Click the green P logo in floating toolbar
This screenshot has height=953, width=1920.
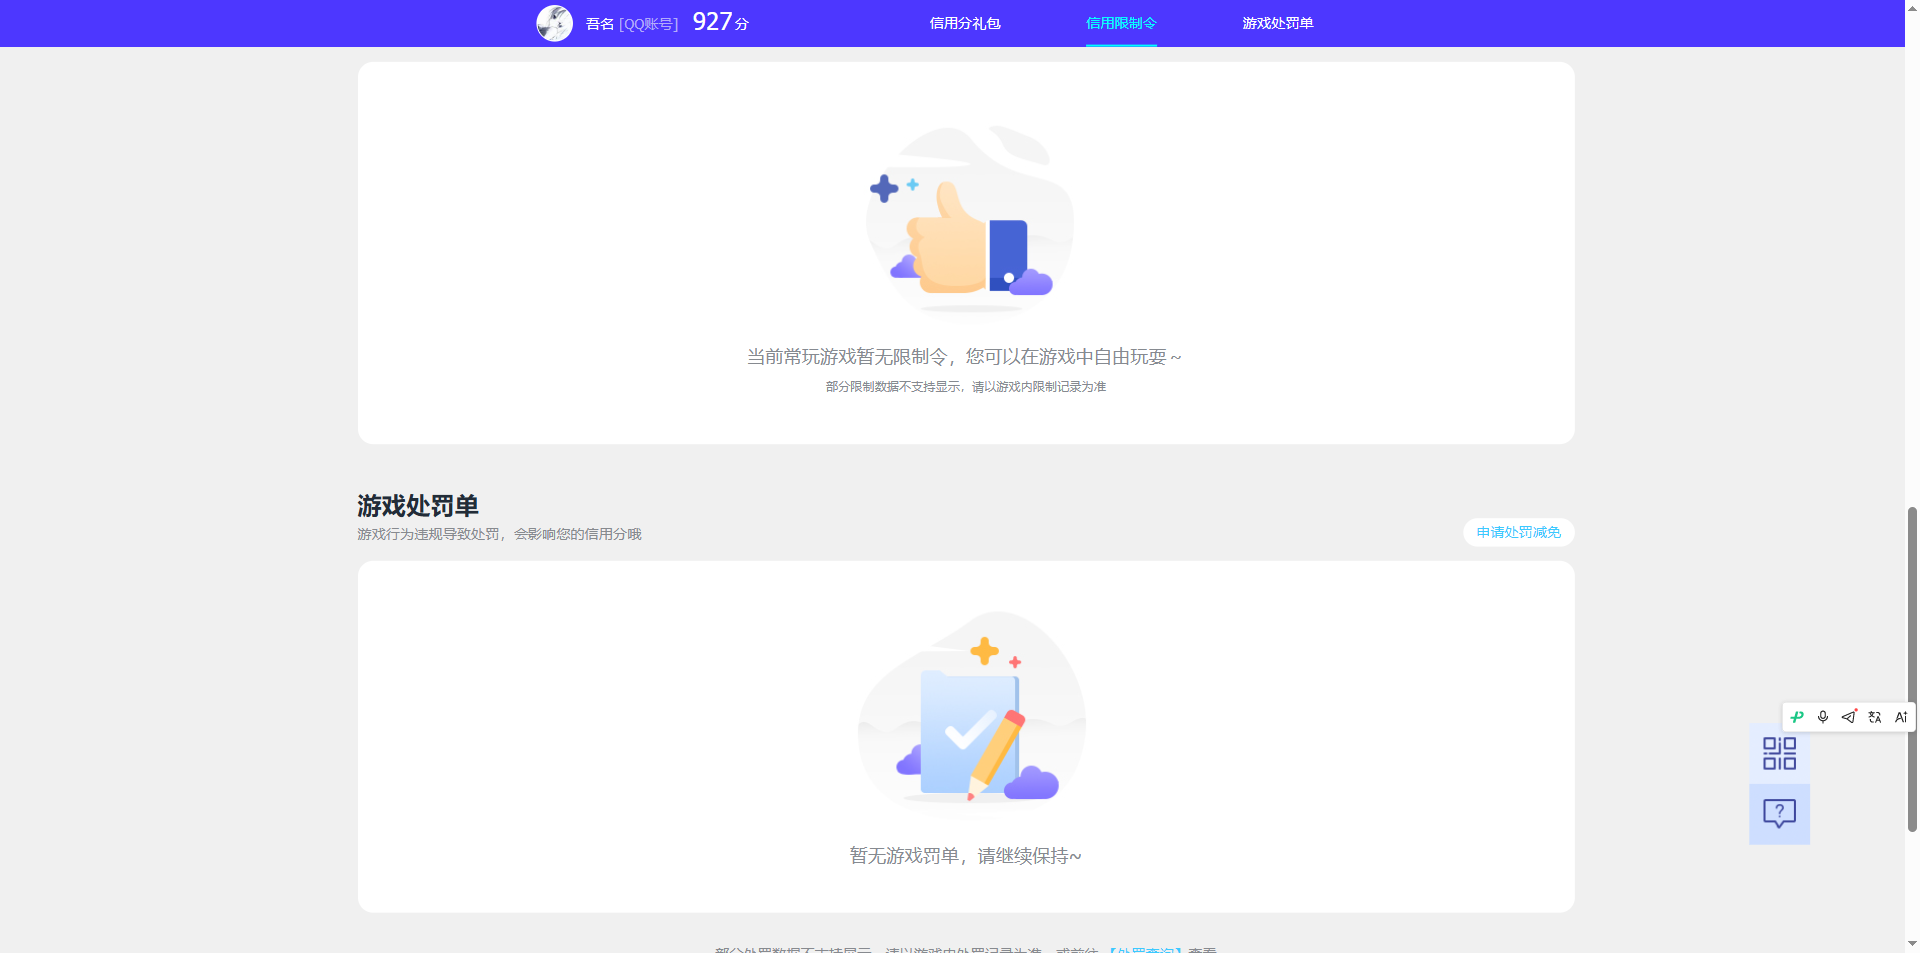(1797, 717)
